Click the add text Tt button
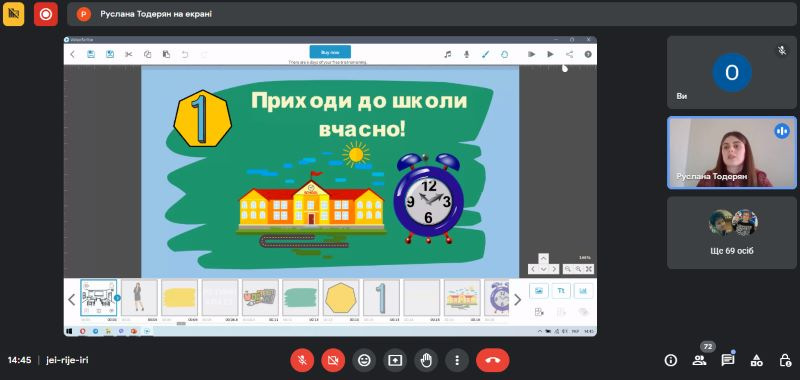This screenshot has width=800, height=380. point(561,291)
